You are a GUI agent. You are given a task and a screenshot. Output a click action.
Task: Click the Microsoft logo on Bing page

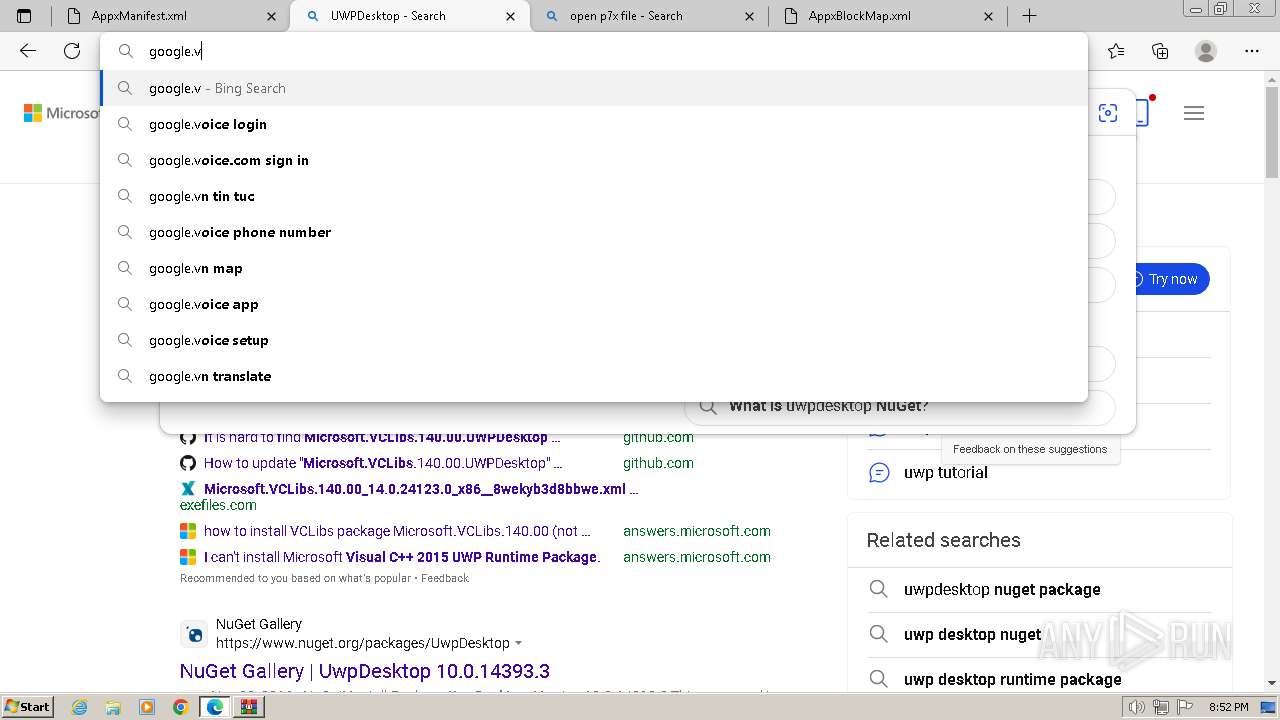62,113
